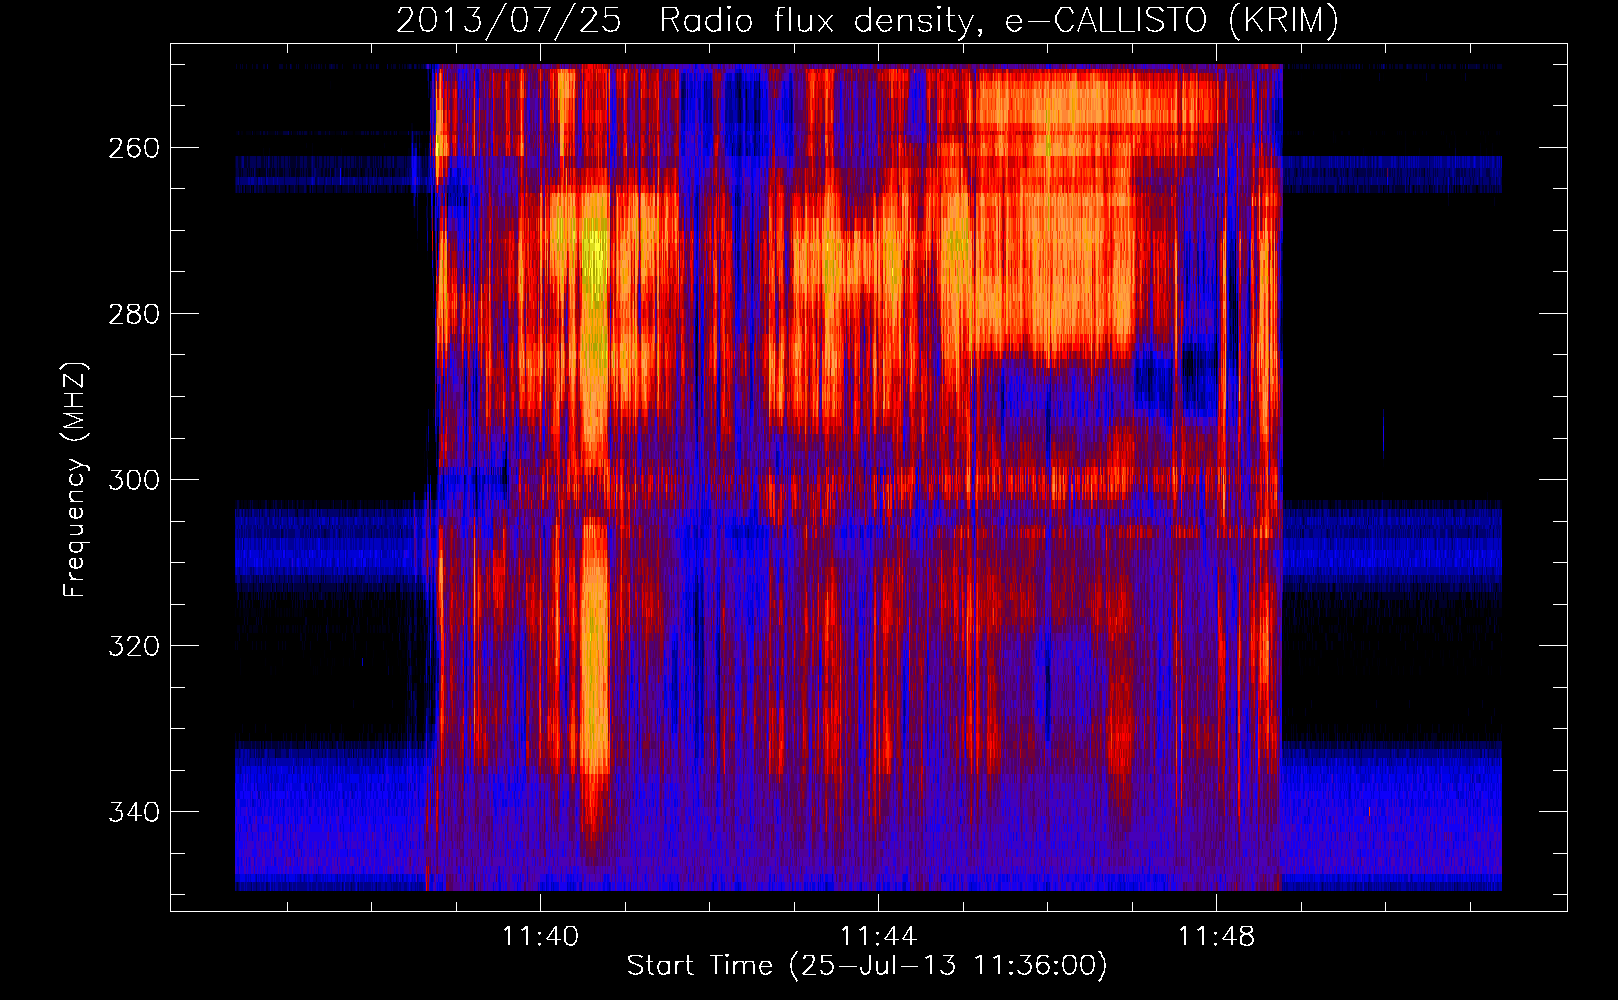Click the 'Start Time (25-Jul-13 11:36:00)' label
The image size is (1618, 1000).
(x=867, y=966)
